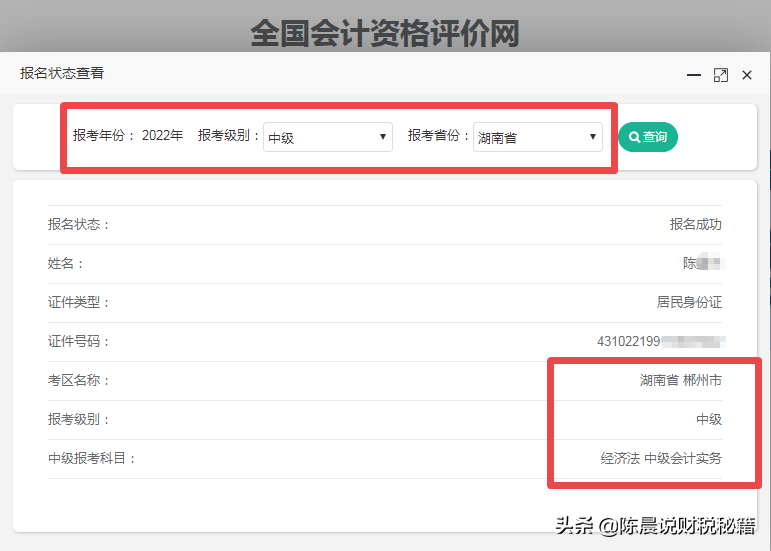771x551 pixels.
Task: Click the 全国会计资格评价网 page heading
Action: 385,33
